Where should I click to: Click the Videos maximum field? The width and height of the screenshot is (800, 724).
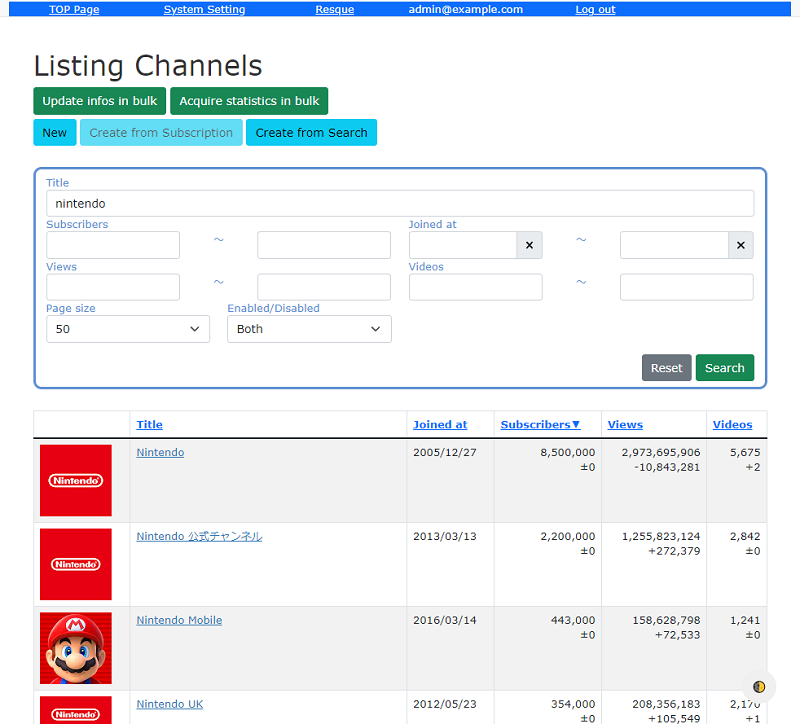687,287
